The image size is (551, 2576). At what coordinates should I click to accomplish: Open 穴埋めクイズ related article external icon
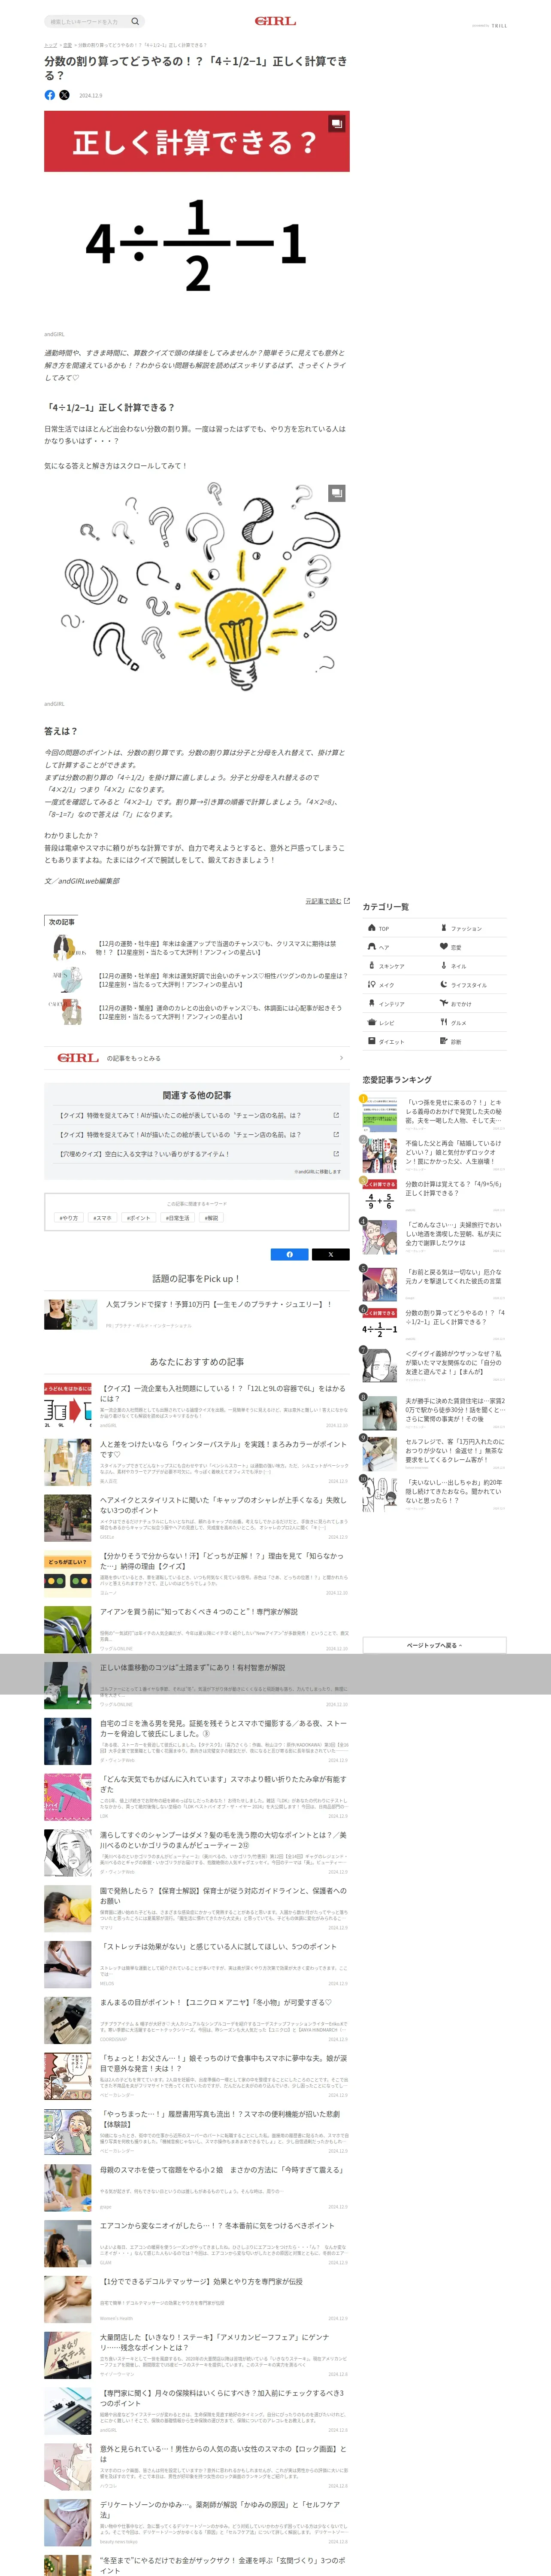(x=336, y=1153)
